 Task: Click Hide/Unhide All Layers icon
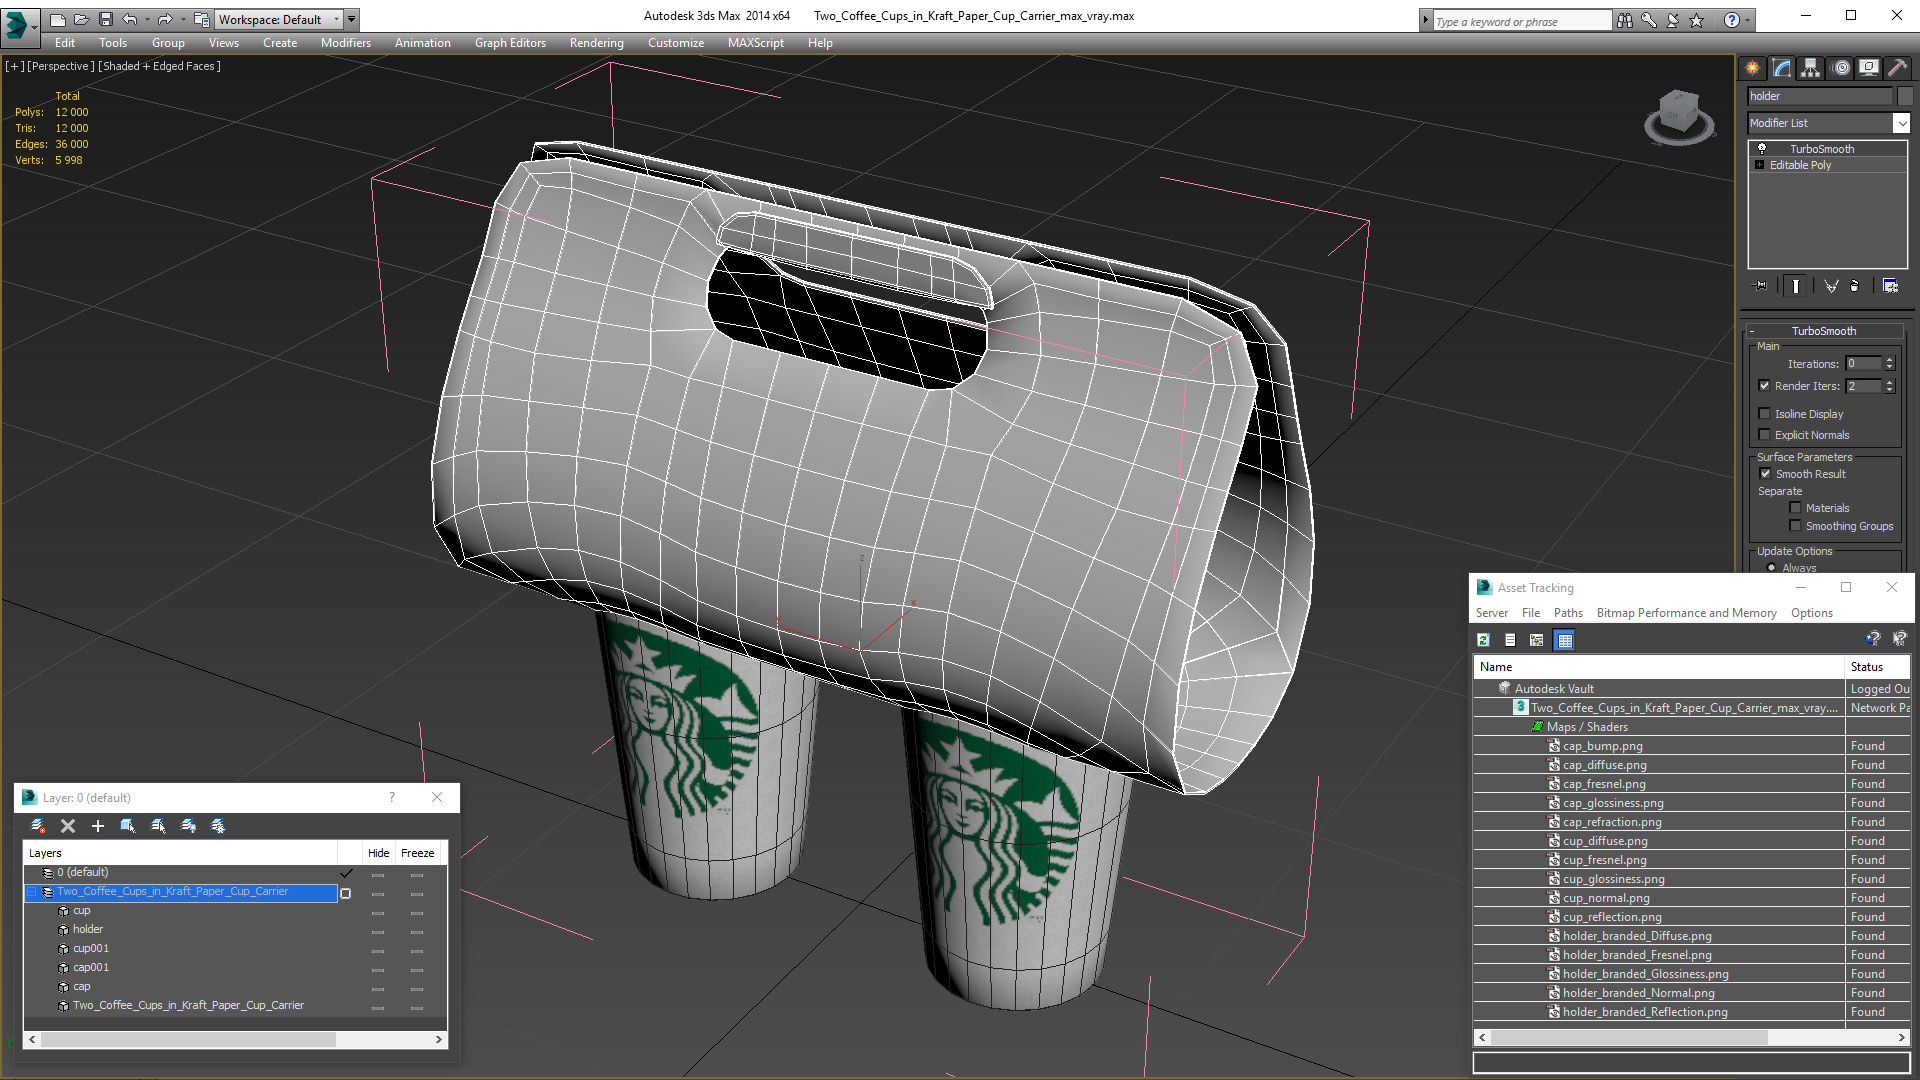pos(188,826)
